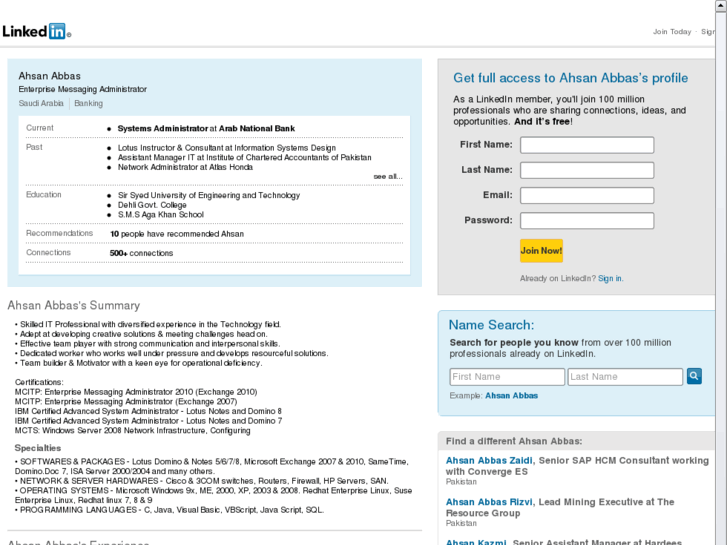The image size is (727, 545).
Task: Click Network Administrator at Atlas Honda
Action: [185, 167]
